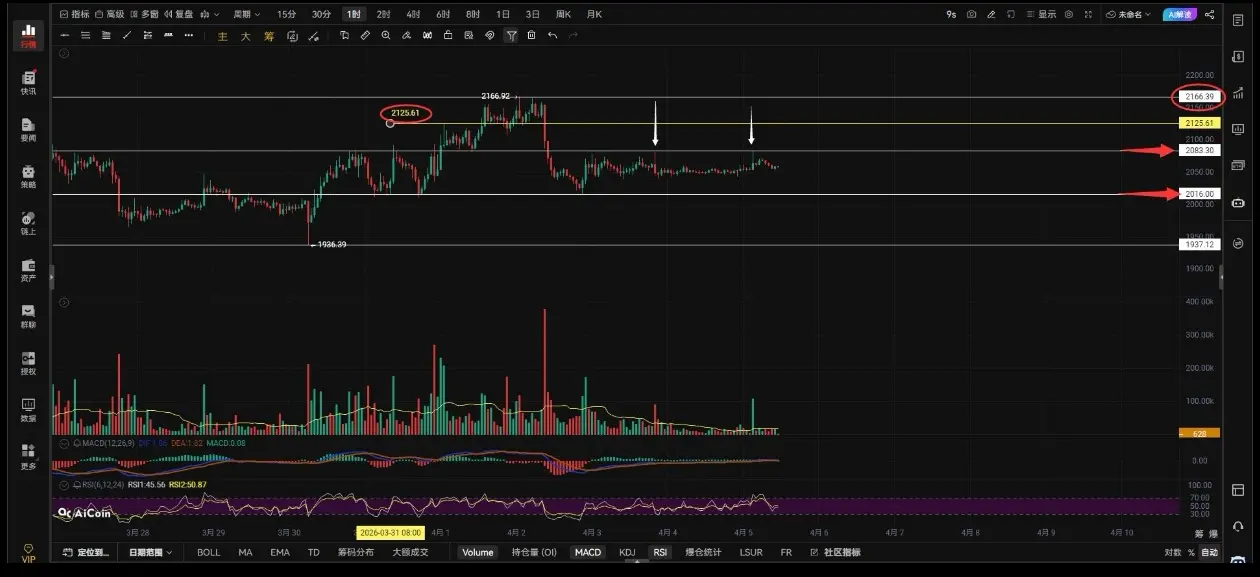Click the 显示 display button
Image resolution: width=1260 pixels, height=577 pixels.
point(1041,14)
